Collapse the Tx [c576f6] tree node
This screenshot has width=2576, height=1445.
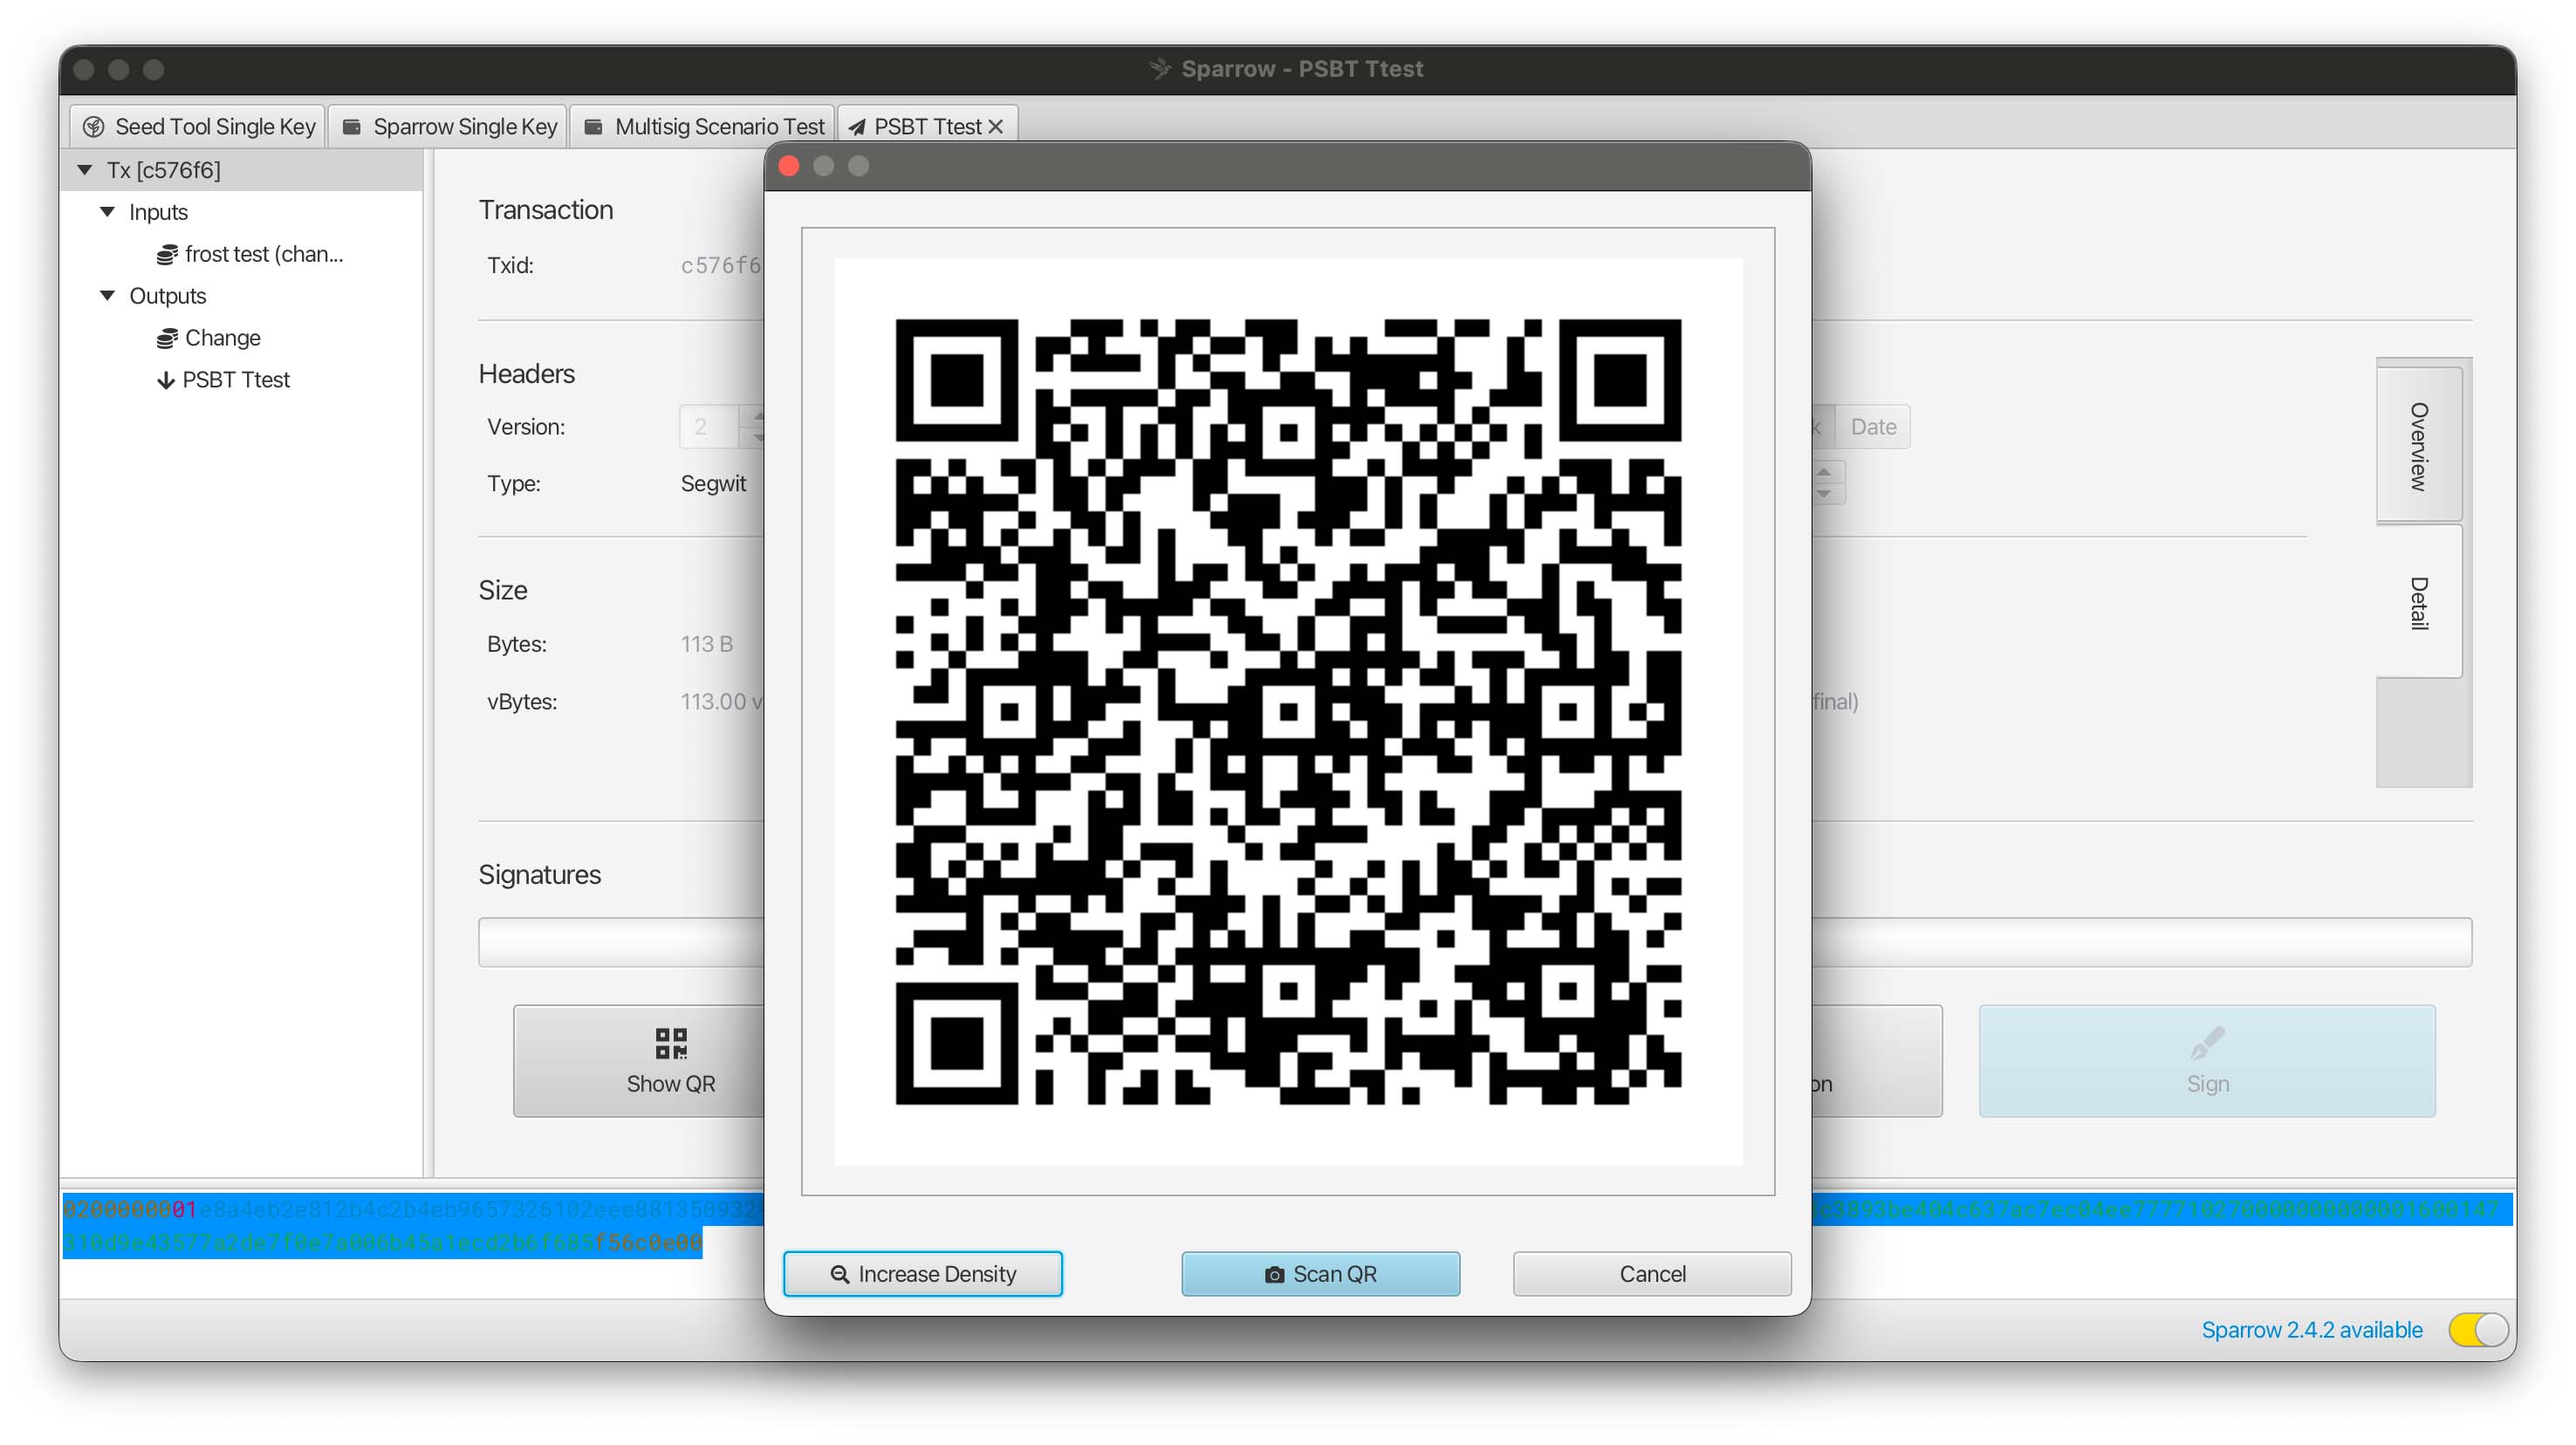[x=85, y=171]
